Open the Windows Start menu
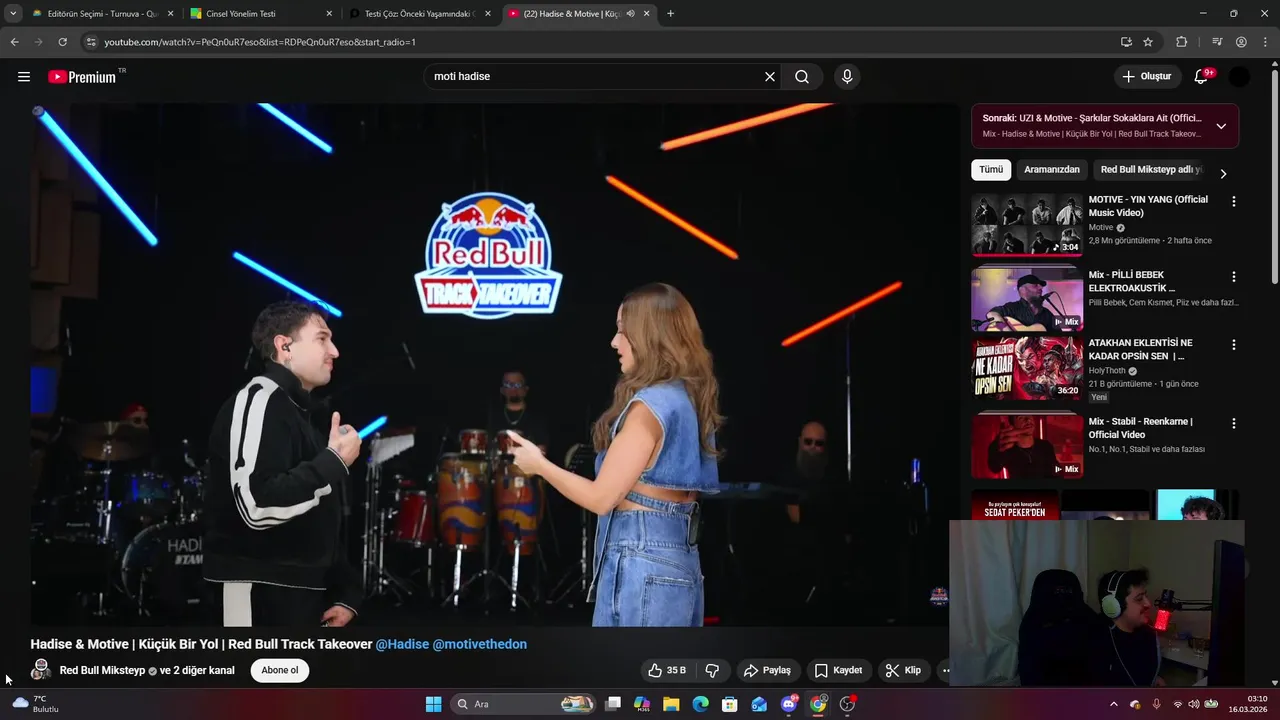The height and width of the screenshot is (720, 1280). click(433, 704)
